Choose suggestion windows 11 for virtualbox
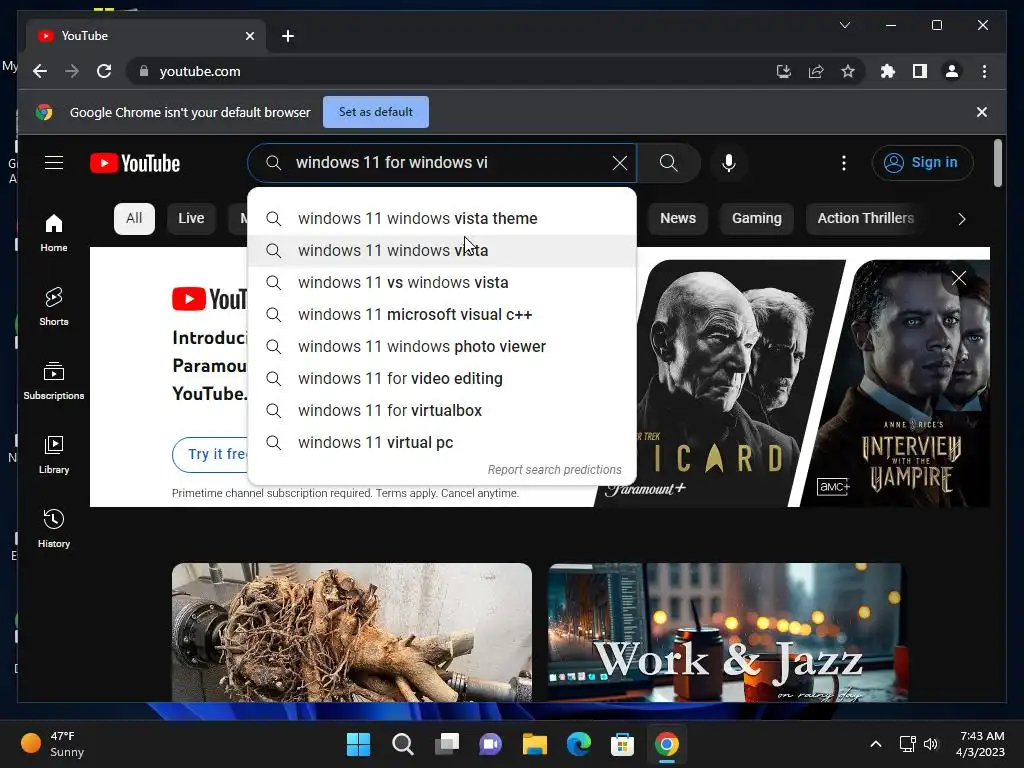 pos(442,410)
